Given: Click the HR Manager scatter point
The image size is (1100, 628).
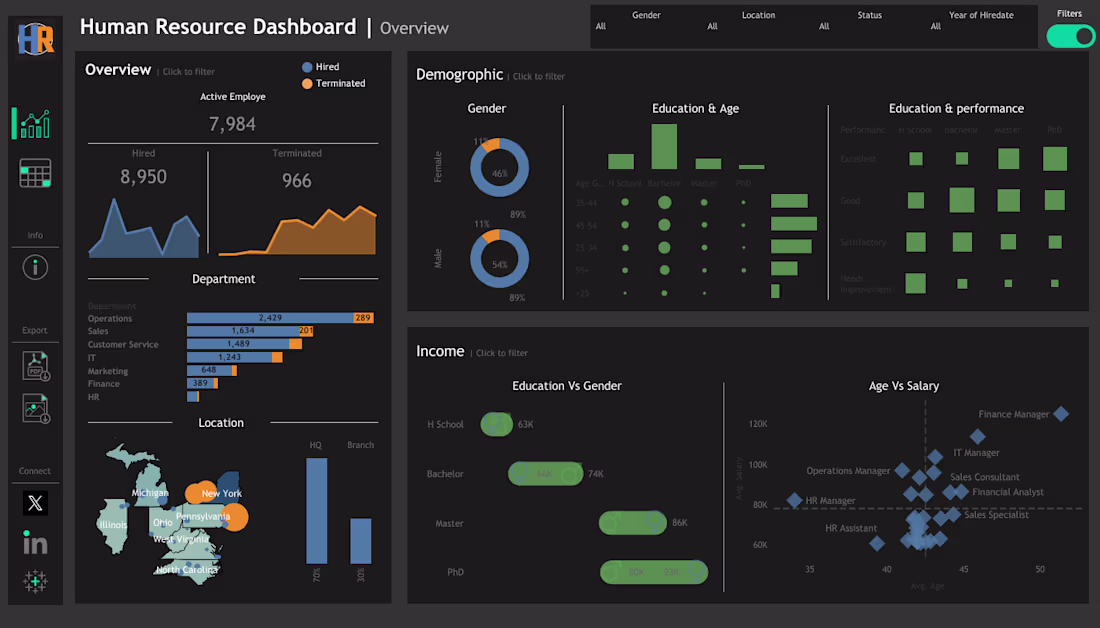Looking at the screenshot, I should (794, 500).
